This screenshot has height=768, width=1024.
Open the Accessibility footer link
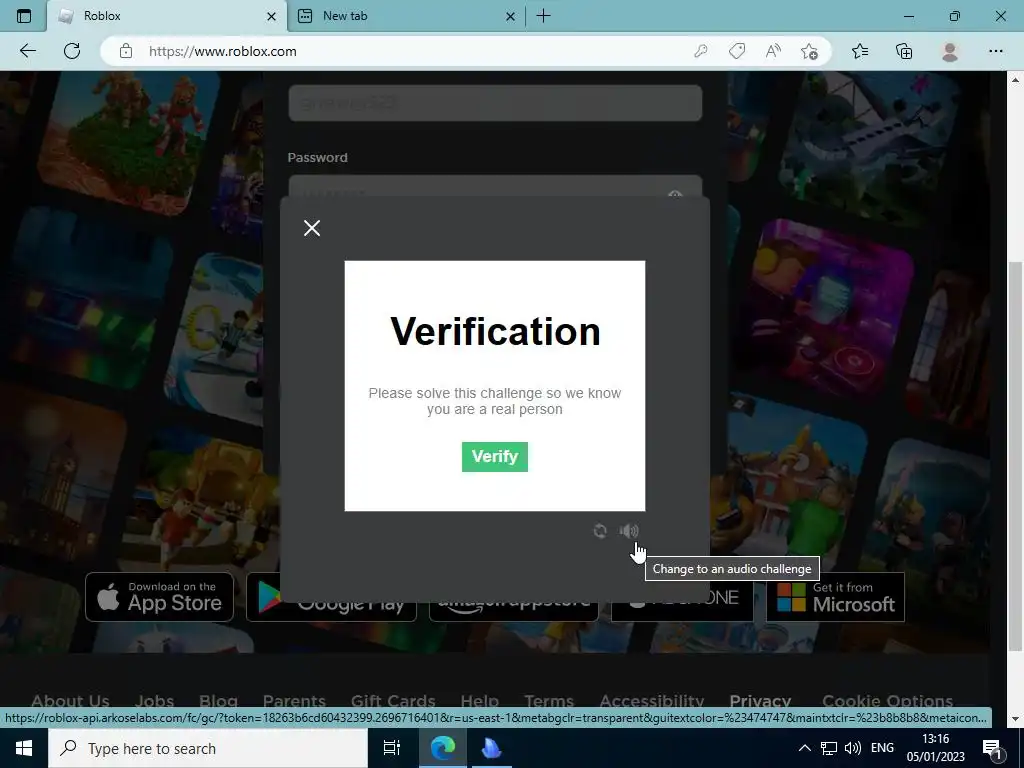(x=652, y=701)
